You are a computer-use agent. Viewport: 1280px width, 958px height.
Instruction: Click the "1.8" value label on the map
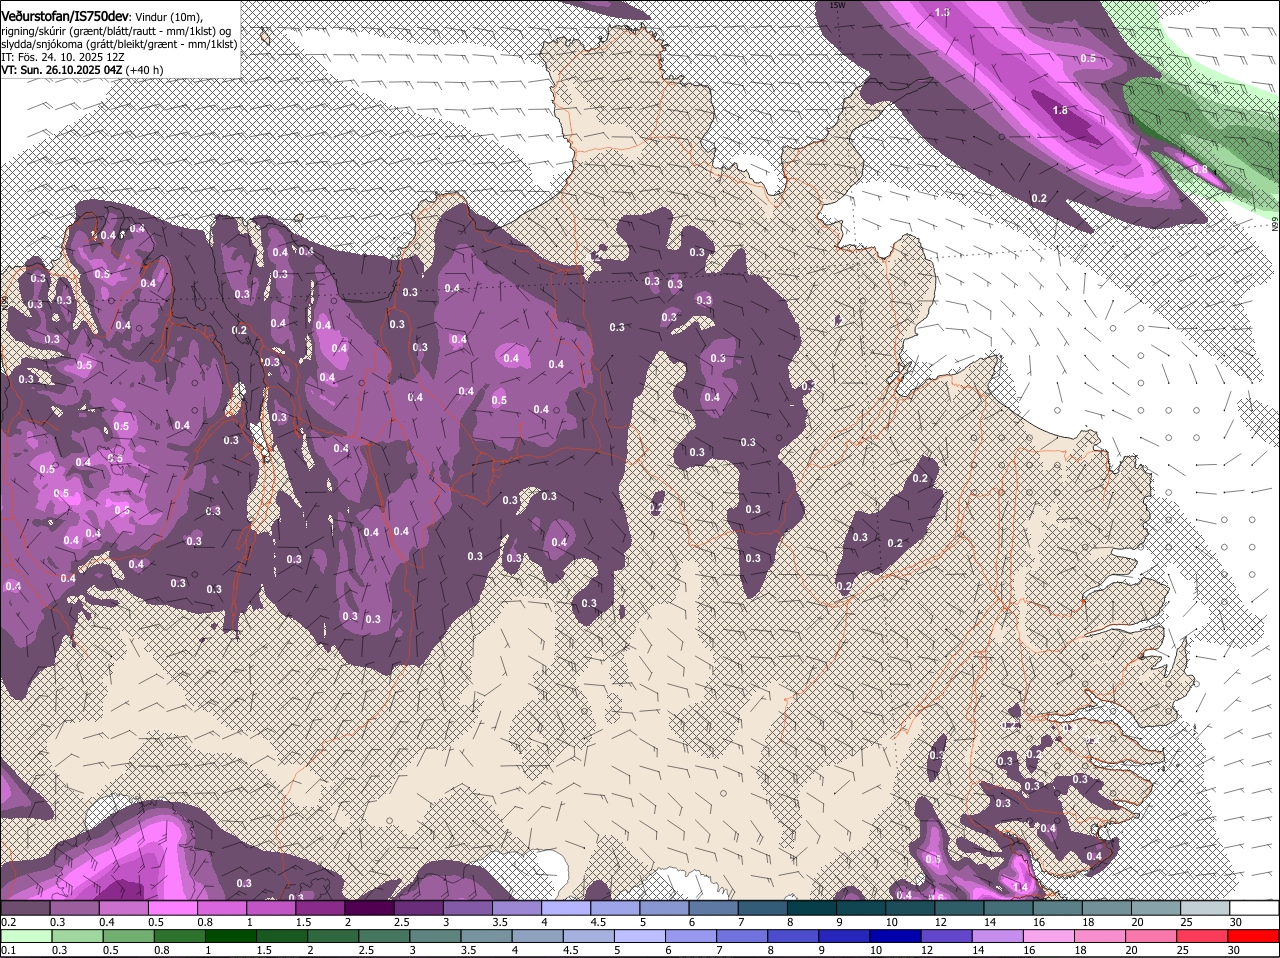click(1061, 110)
